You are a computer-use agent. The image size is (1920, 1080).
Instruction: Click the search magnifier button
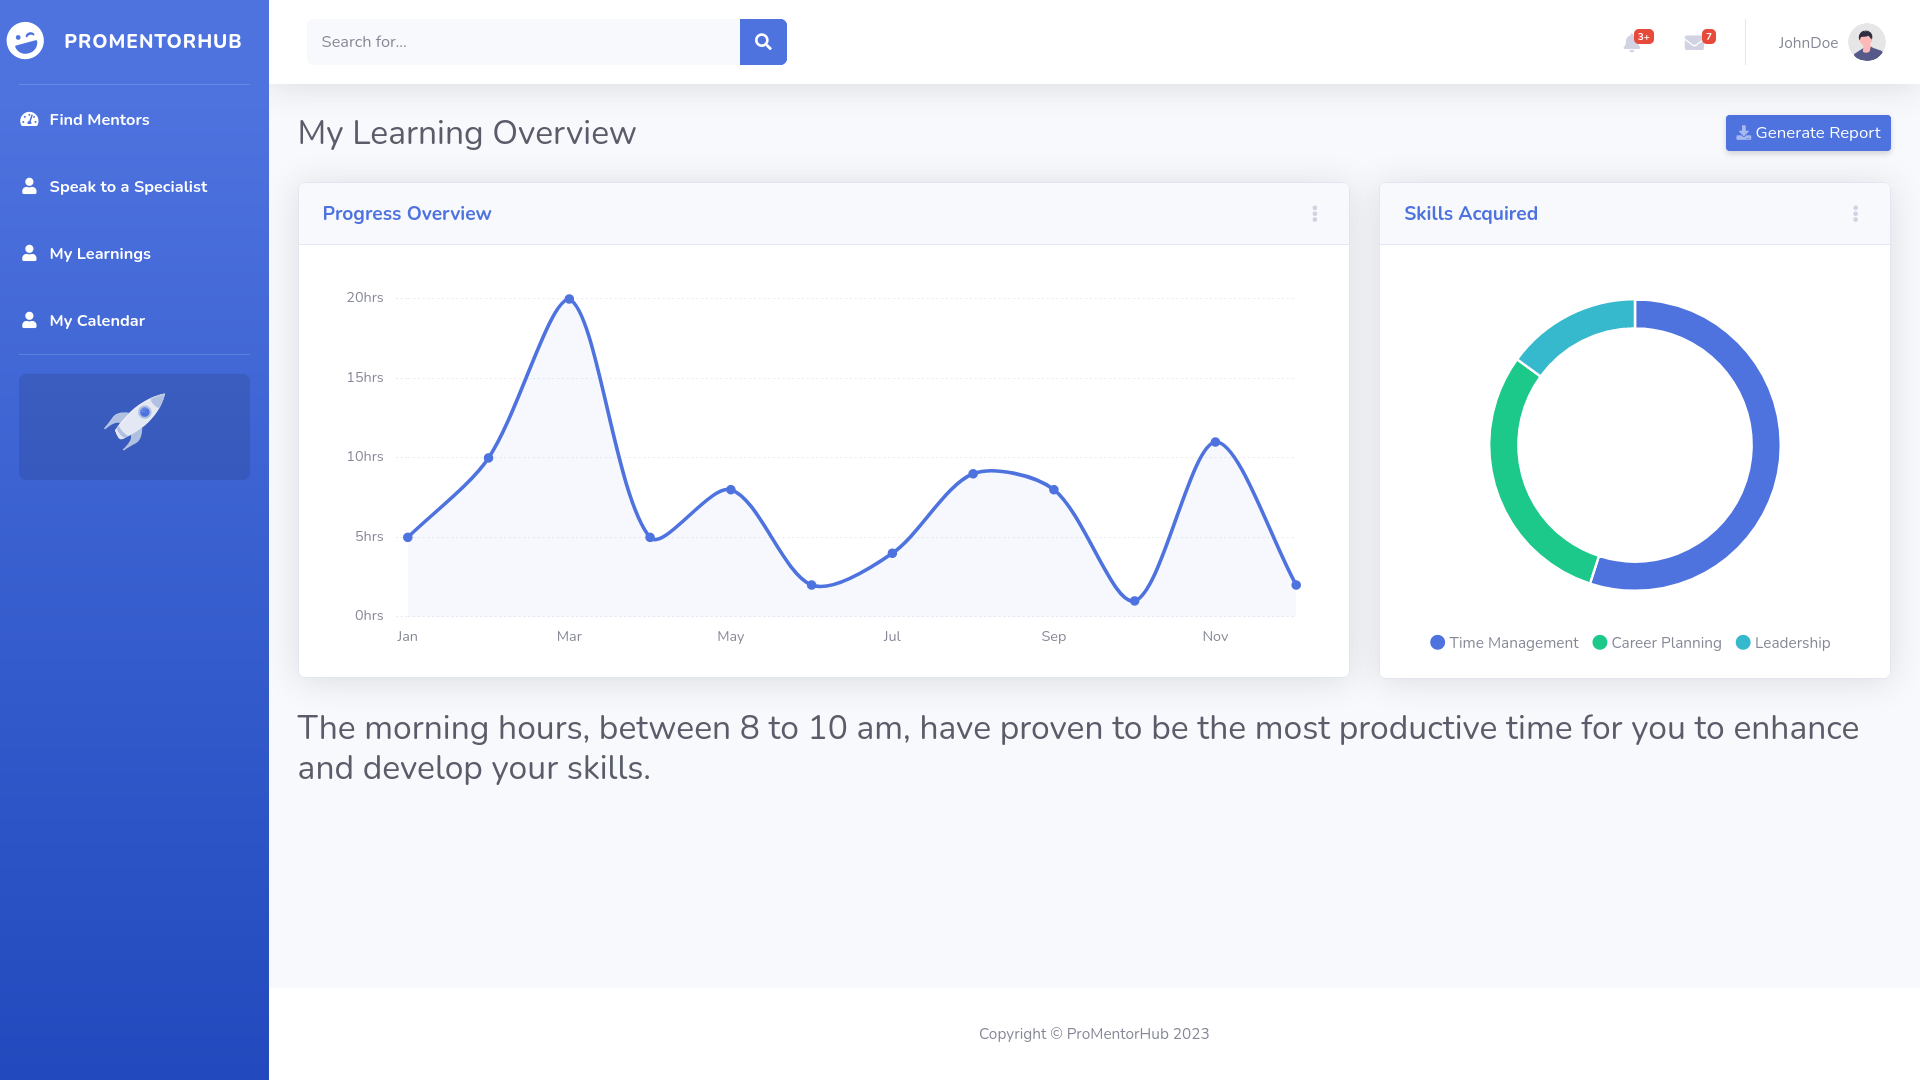(763, 42)
